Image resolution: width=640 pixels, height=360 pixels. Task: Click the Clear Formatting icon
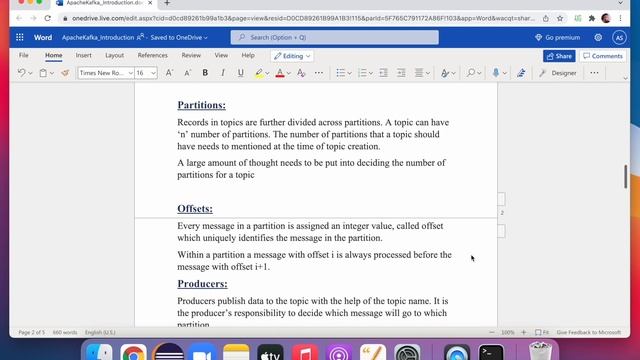tap(301, 73)
